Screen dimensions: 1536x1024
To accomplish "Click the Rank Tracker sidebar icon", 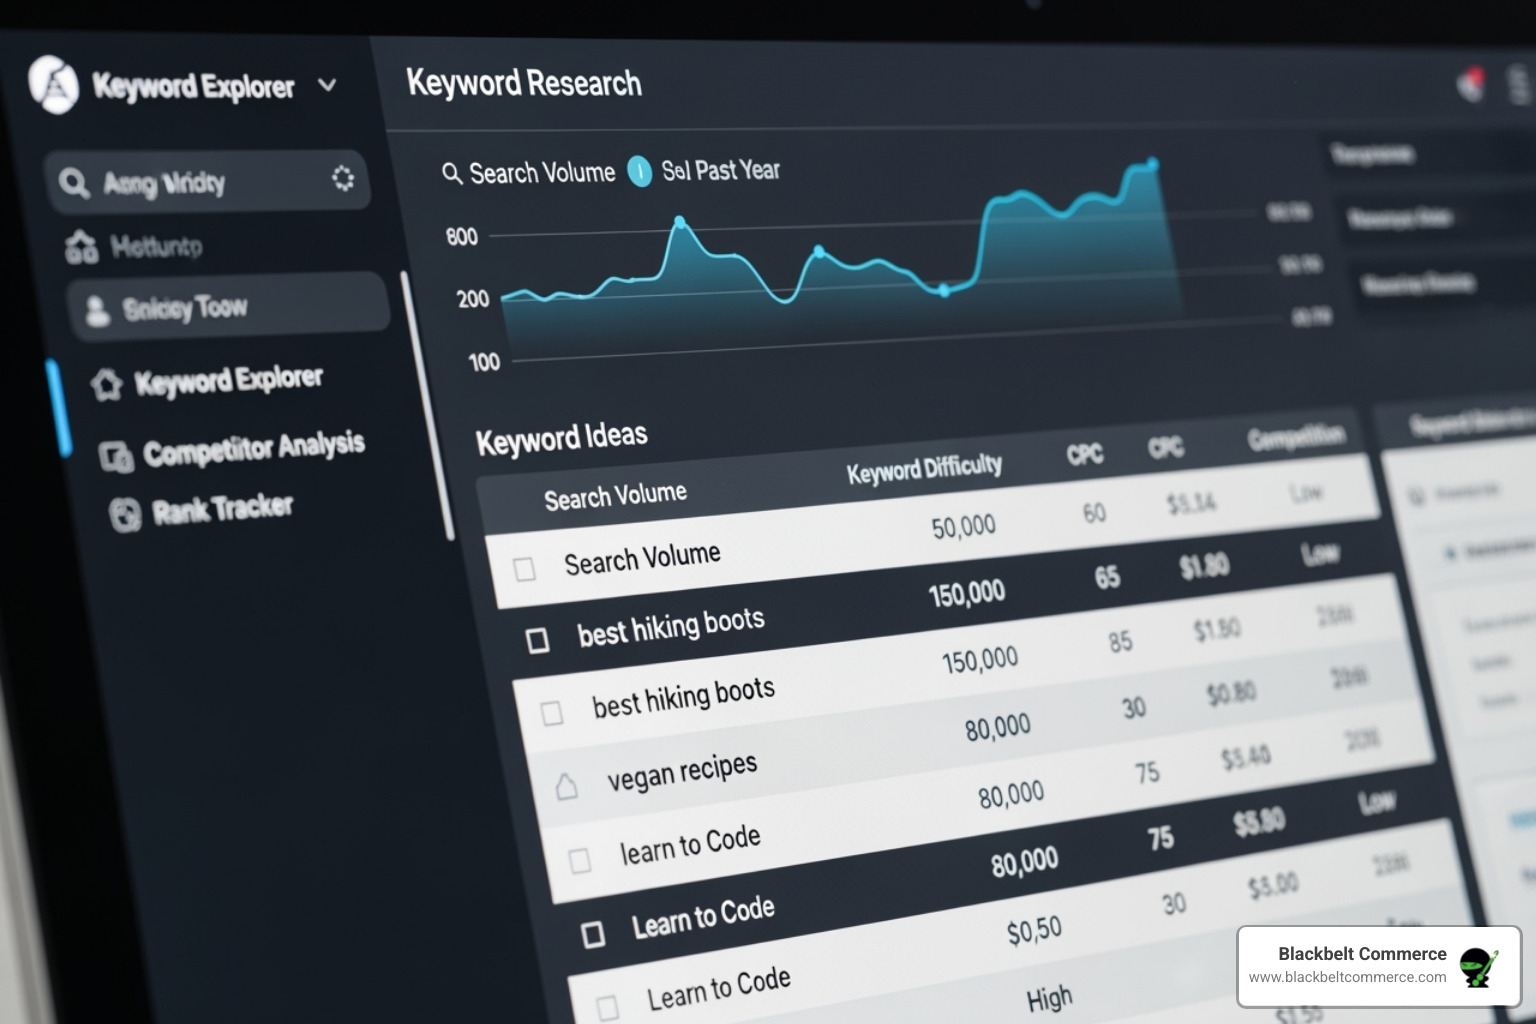I will click(125, 515).
